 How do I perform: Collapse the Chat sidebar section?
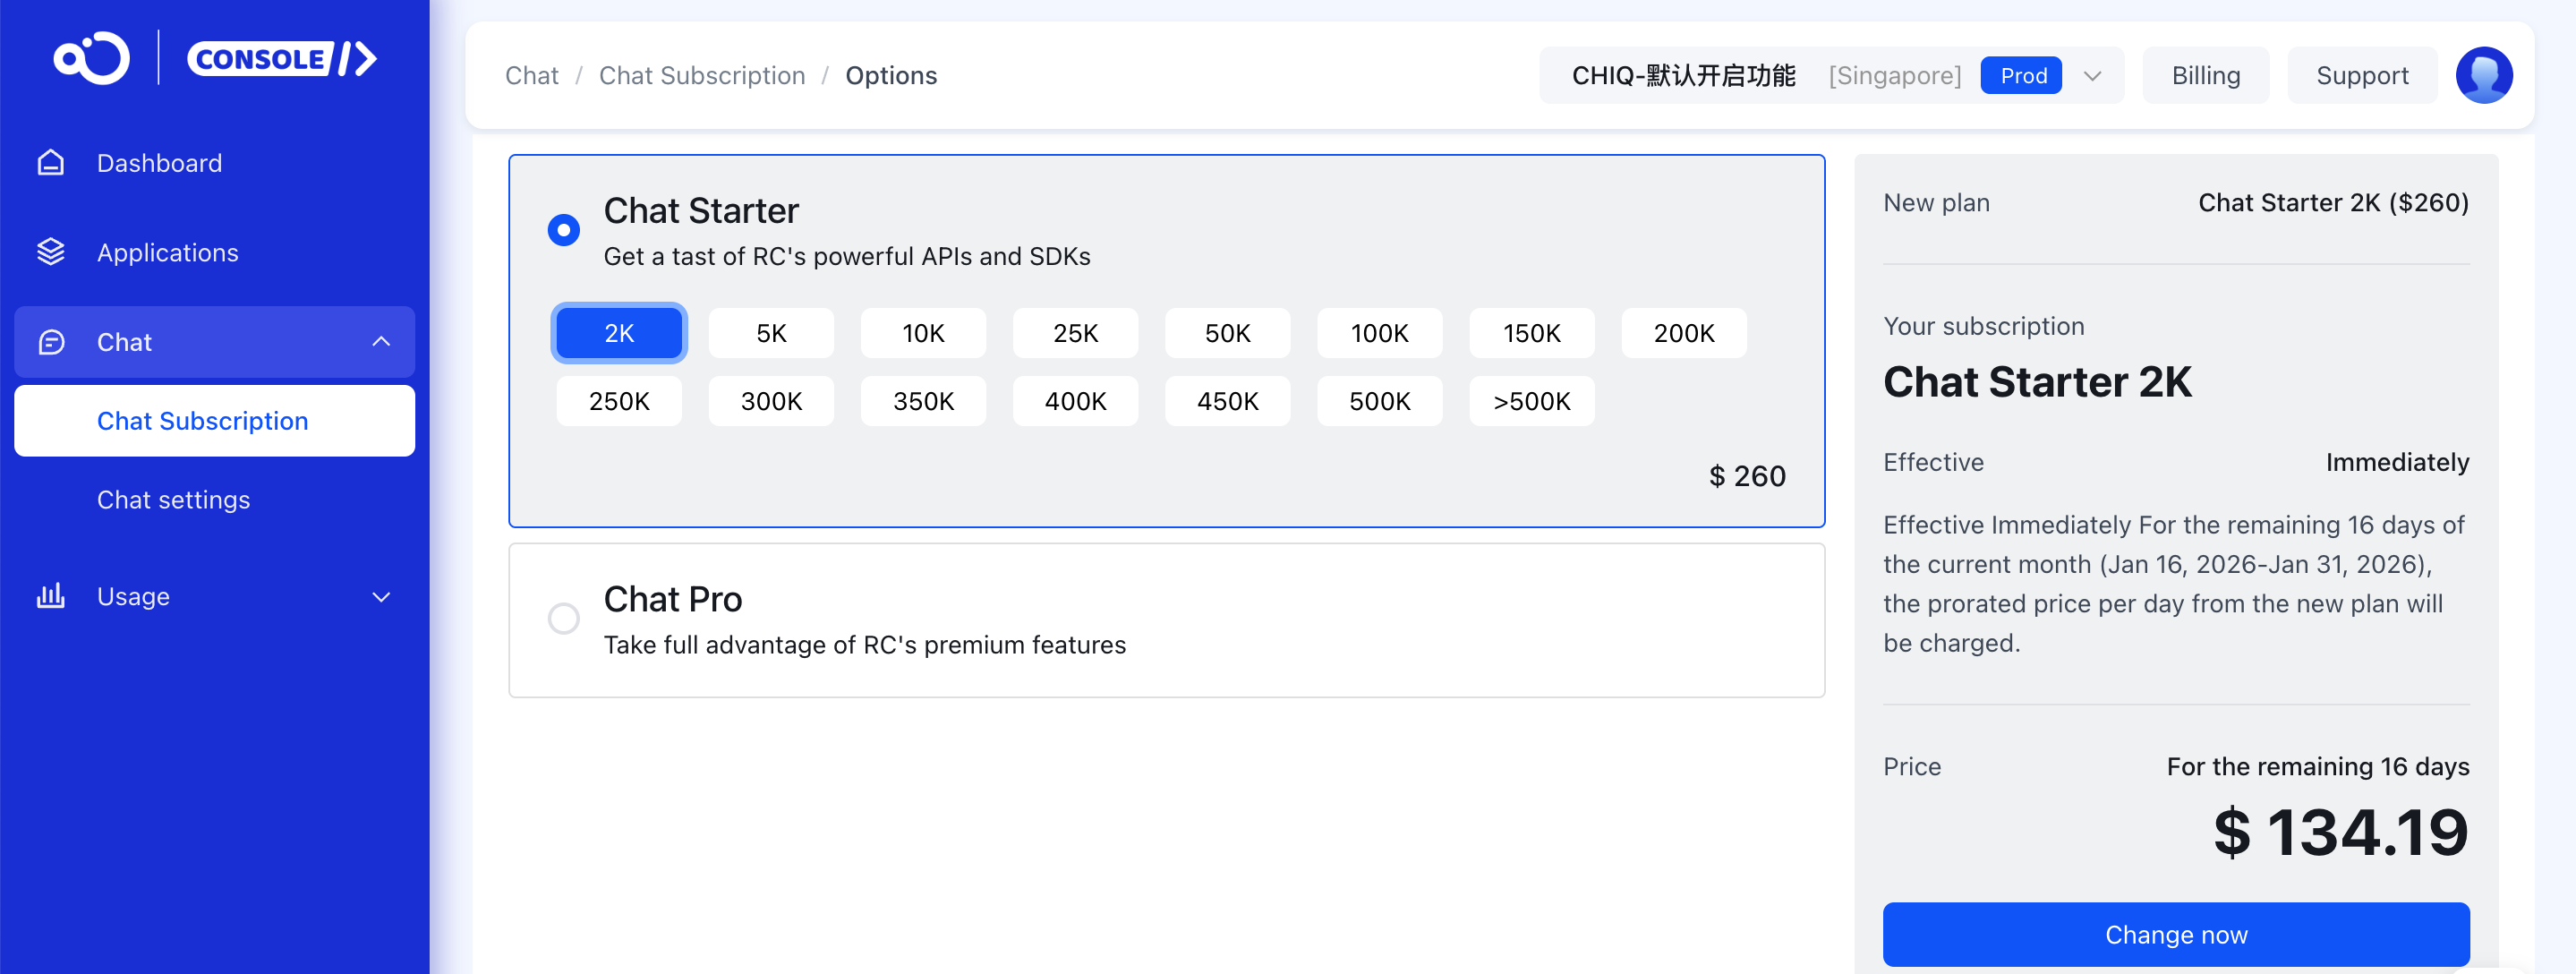381,342
